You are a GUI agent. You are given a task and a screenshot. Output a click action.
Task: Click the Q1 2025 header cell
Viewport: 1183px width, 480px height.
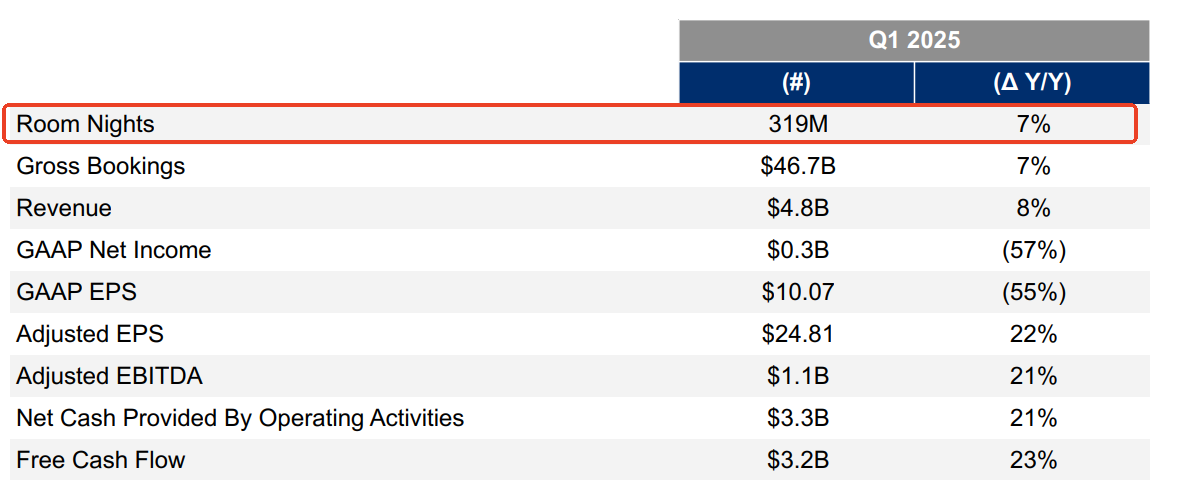click(x=914, y=40)
